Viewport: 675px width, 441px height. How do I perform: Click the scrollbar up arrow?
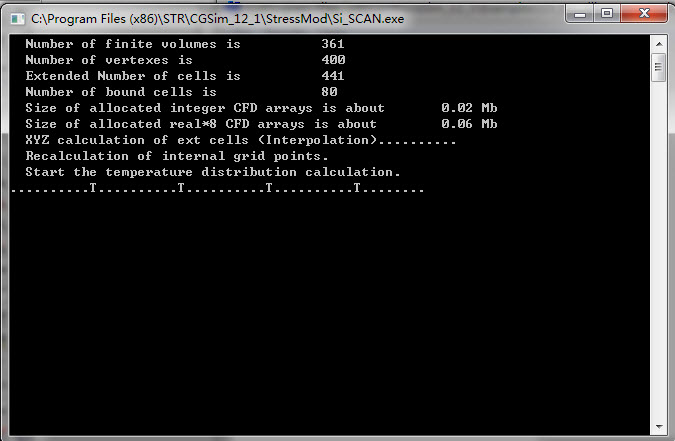coord(659,44)
